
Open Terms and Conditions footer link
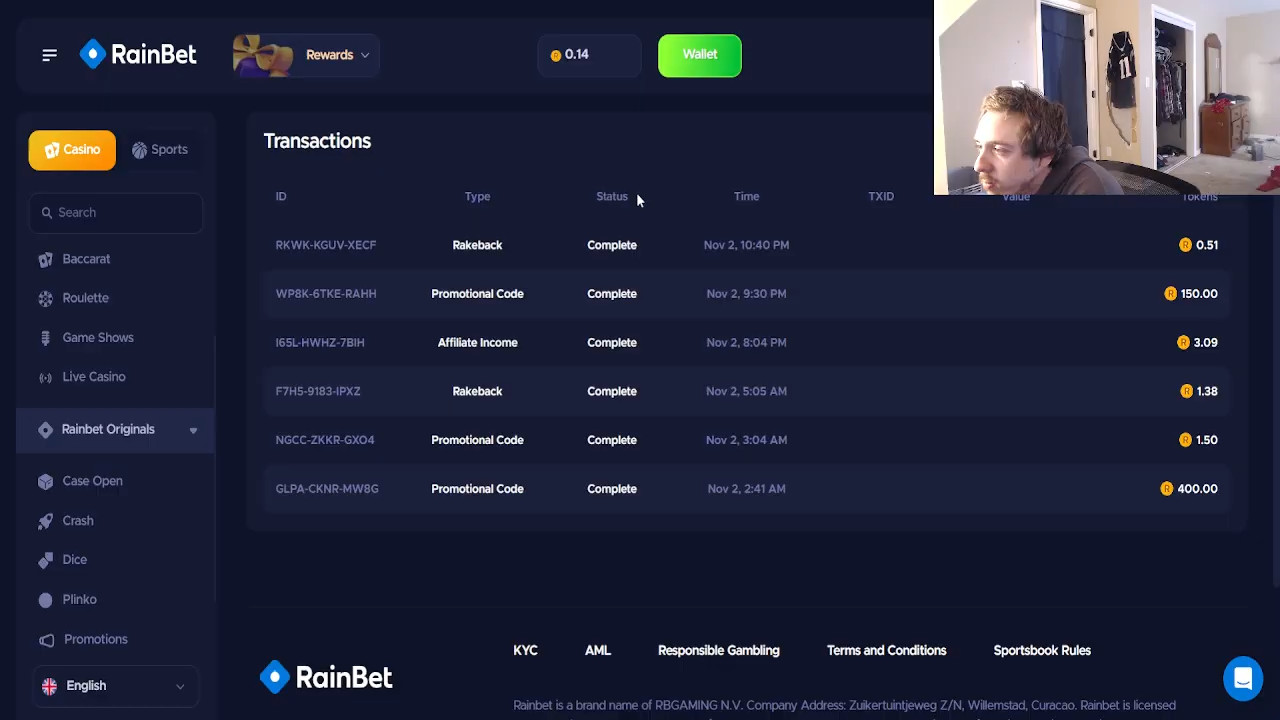point(886,651)
